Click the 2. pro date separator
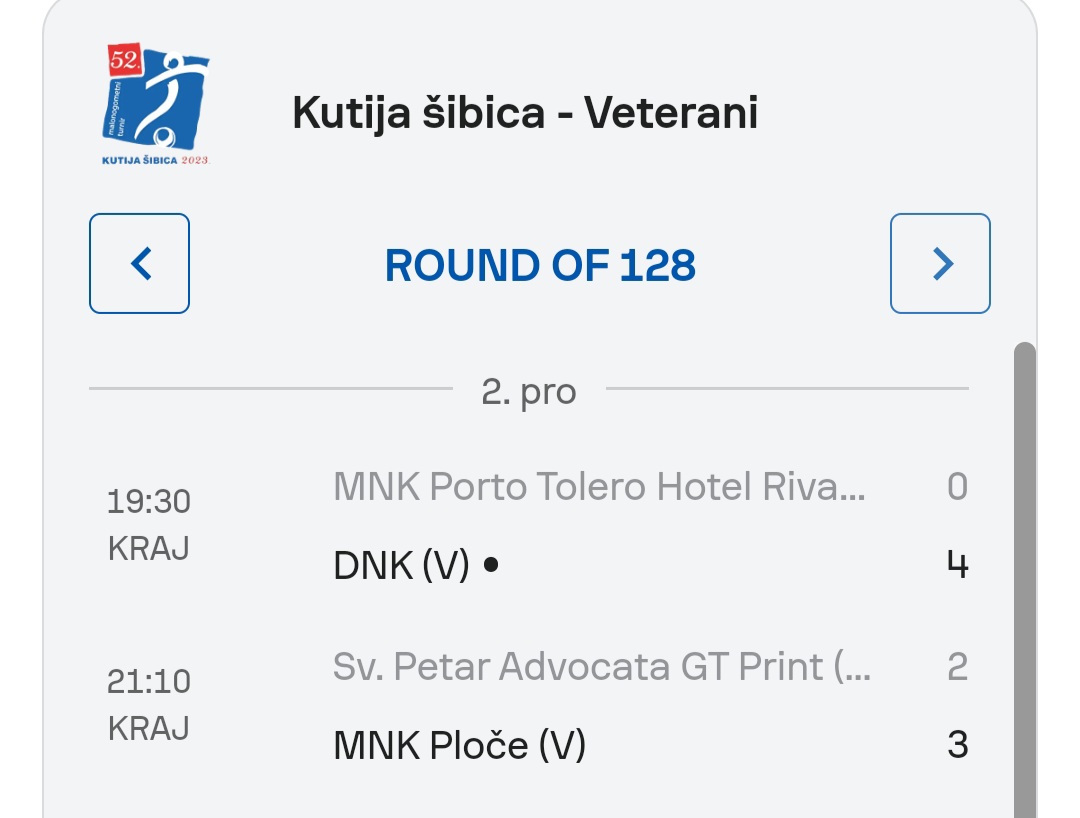This screenshot has height=818, width=1080. click(528, 392)
